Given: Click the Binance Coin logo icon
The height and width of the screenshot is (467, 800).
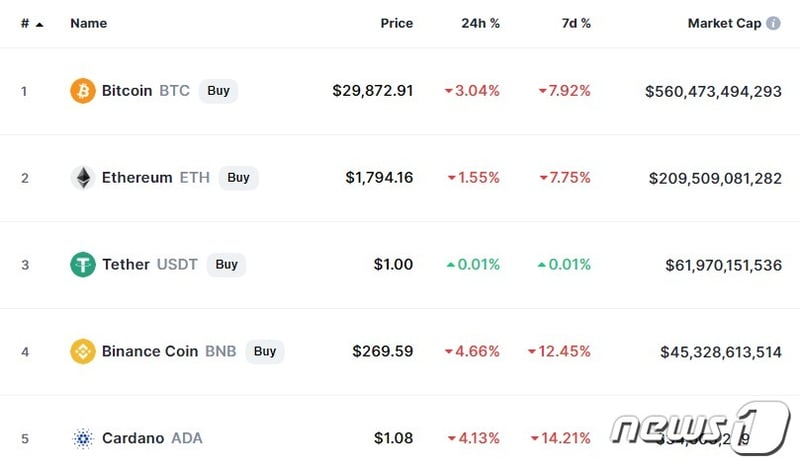Looking at the screenshot, I should (x=83, y=352).
